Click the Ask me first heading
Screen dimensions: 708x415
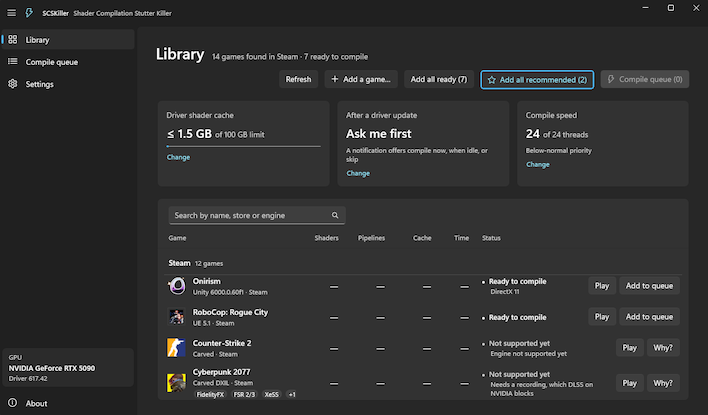coord(378,134)
